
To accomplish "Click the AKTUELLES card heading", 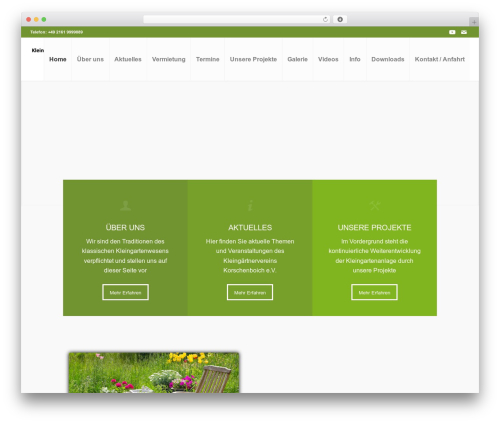I will tap(250, 228).
